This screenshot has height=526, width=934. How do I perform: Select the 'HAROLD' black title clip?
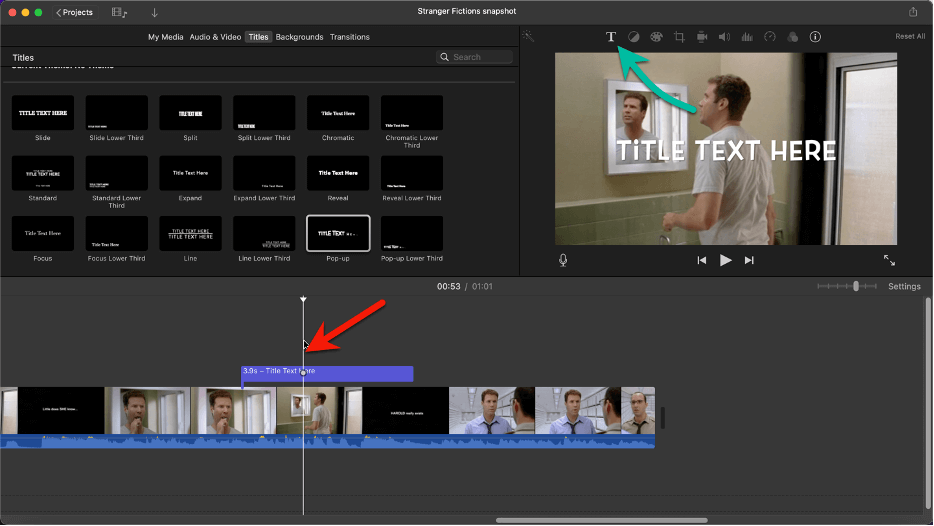click(x=406, y=410)
